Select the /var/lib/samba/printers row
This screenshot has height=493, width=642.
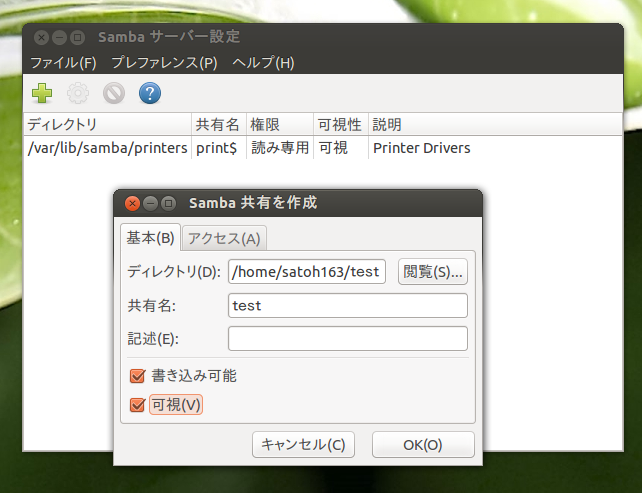[x=323, y=148]
